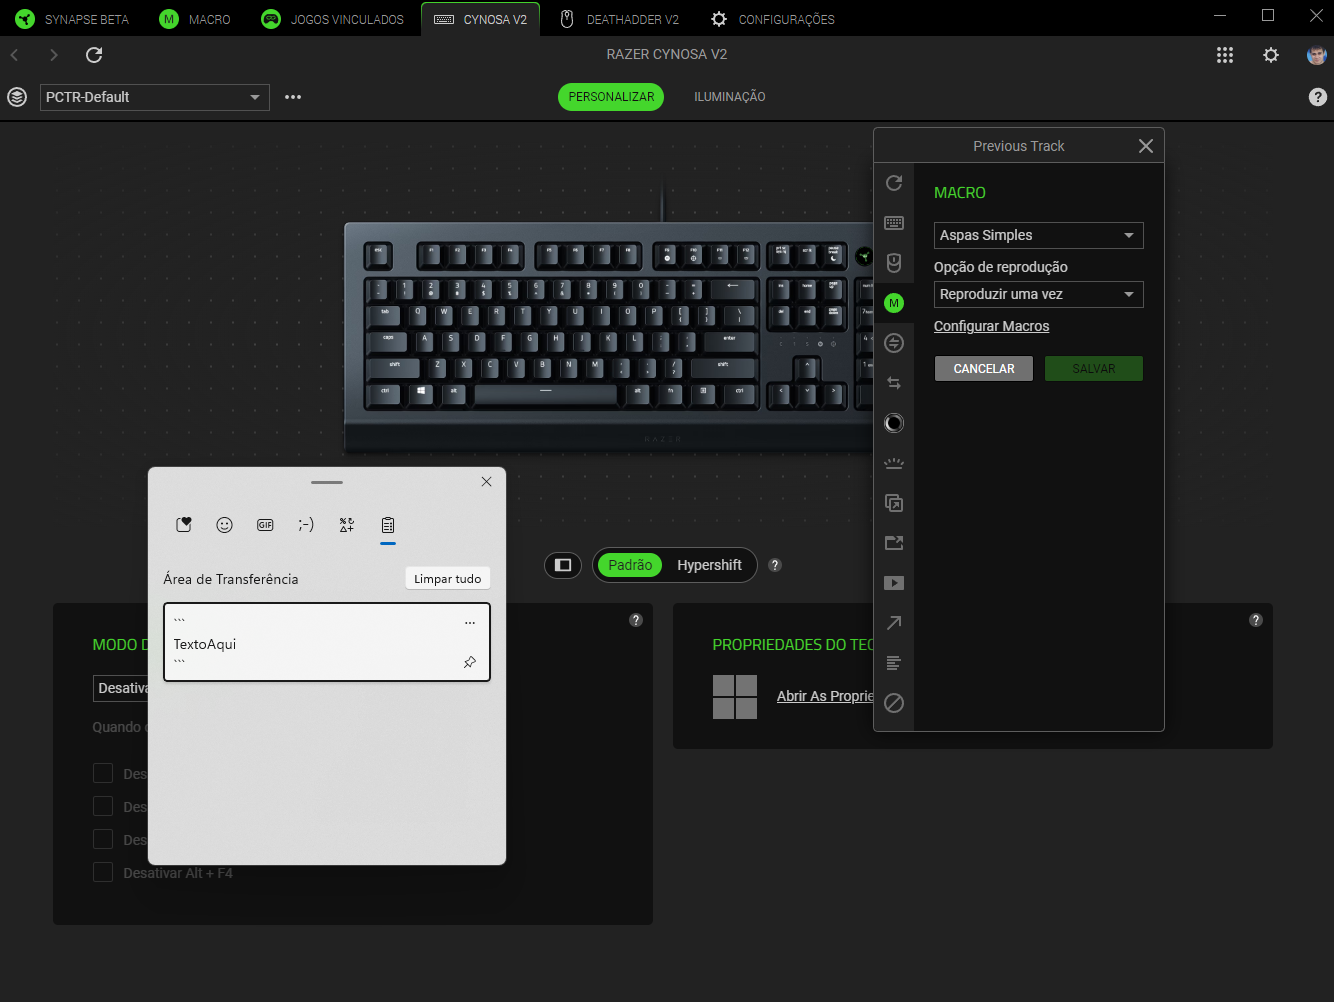Select the PERSONALIZAR subtab
1334x1002 pixels.
(611, 97)
